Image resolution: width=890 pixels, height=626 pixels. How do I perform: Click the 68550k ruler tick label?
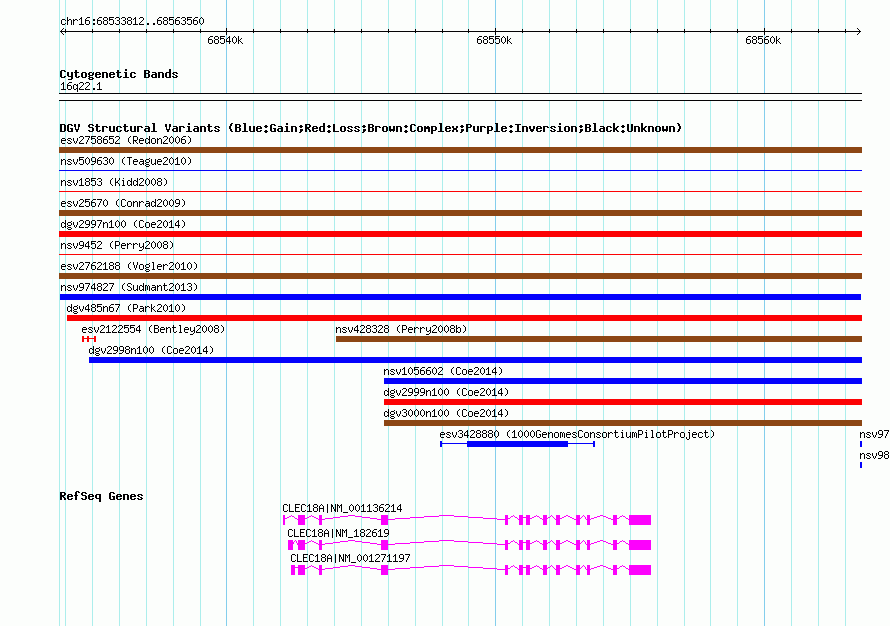pos(494,40)
